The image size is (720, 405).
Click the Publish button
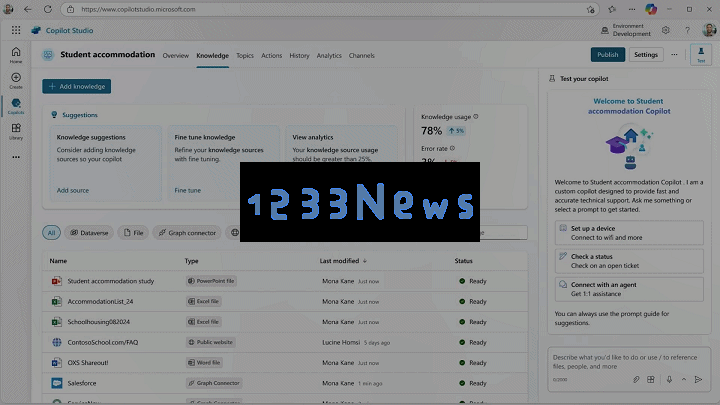tap(608, 55)
